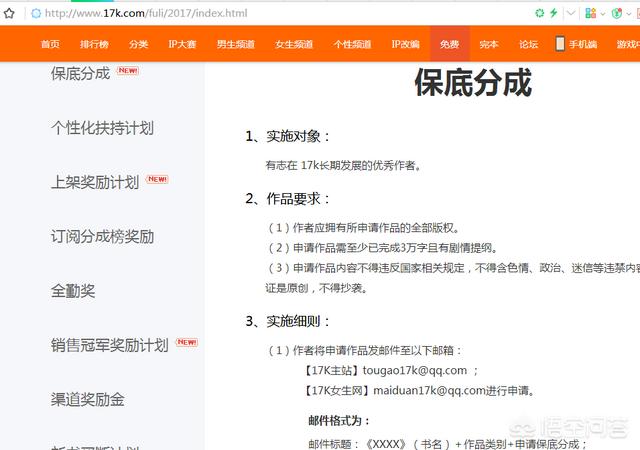Click the site icon before the URL

coord(36,13)
